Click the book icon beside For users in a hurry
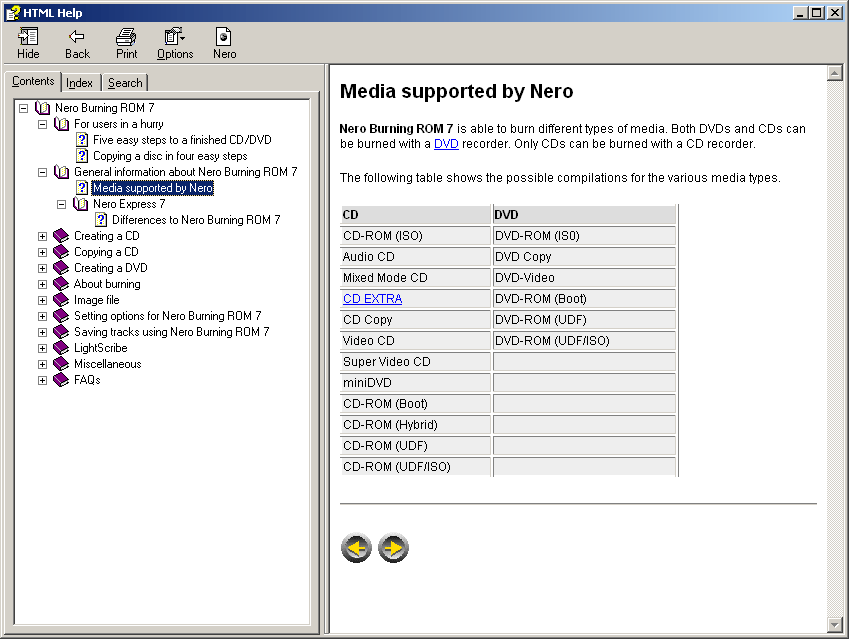 (62, 124)
